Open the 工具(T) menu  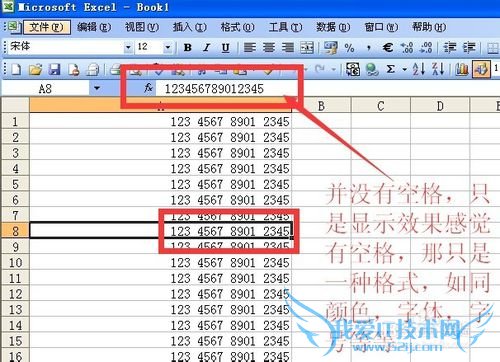tap(285, 27)
